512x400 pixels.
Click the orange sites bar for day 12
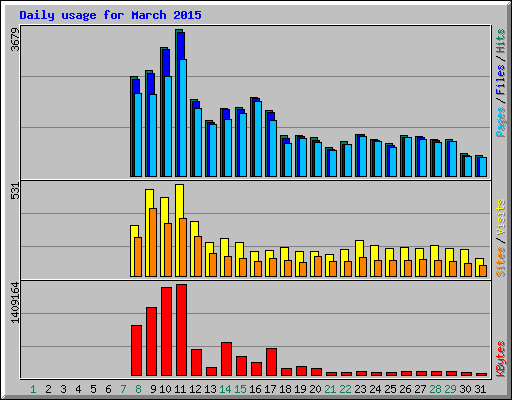[198, 256]
